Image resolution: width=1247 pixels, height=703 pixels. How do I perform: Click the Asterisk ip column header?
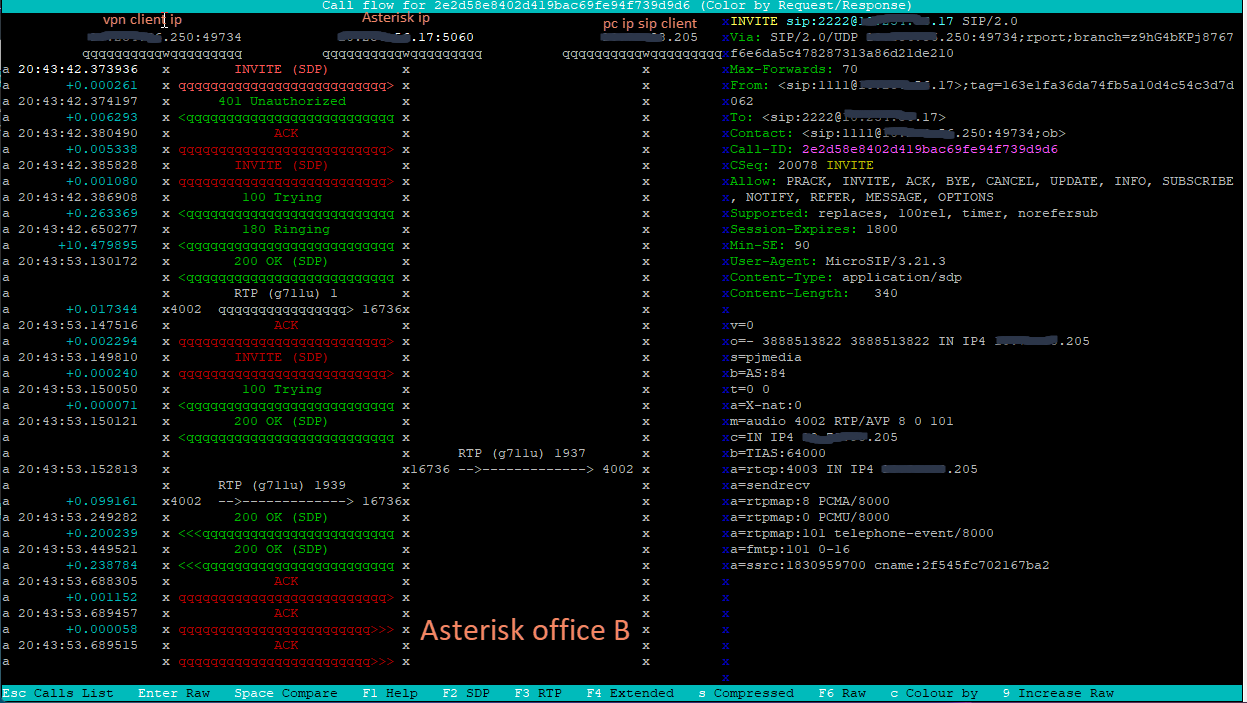click(x=395, y=19)
